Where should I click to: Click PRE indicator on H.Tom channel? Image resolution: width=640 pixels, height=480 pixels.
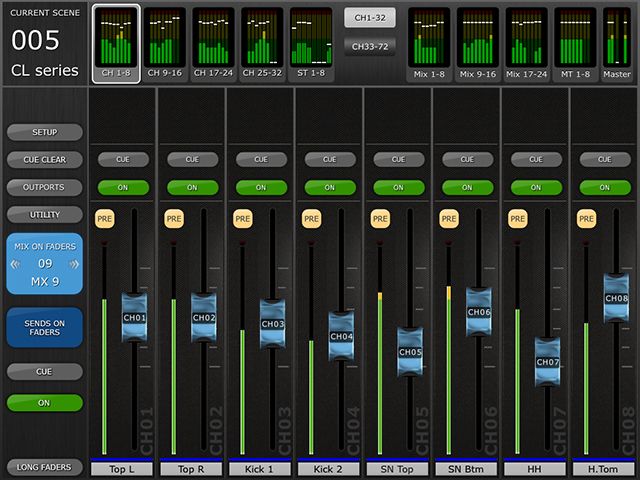coord(586,218)
